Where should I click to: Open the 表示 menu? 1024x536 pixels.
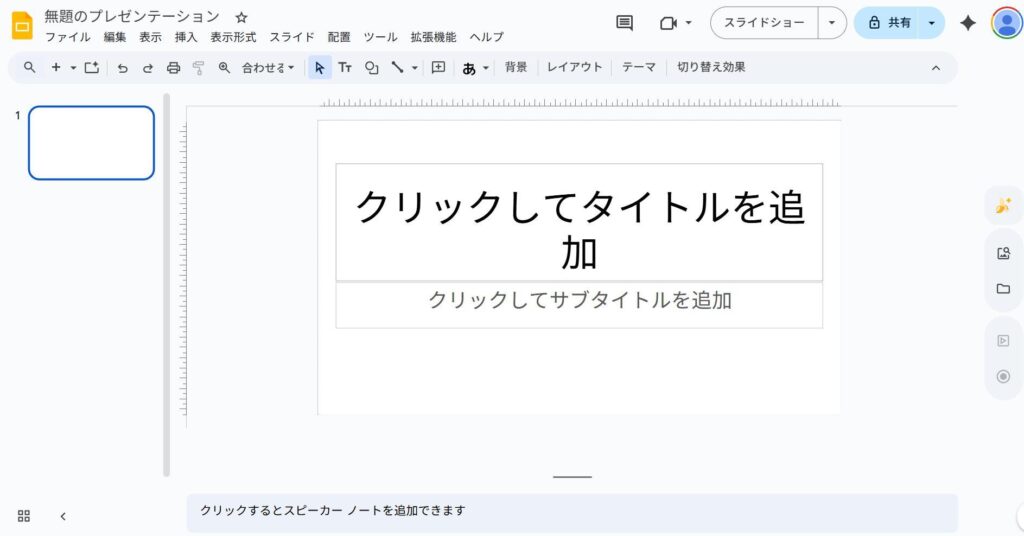pos(150,37)
